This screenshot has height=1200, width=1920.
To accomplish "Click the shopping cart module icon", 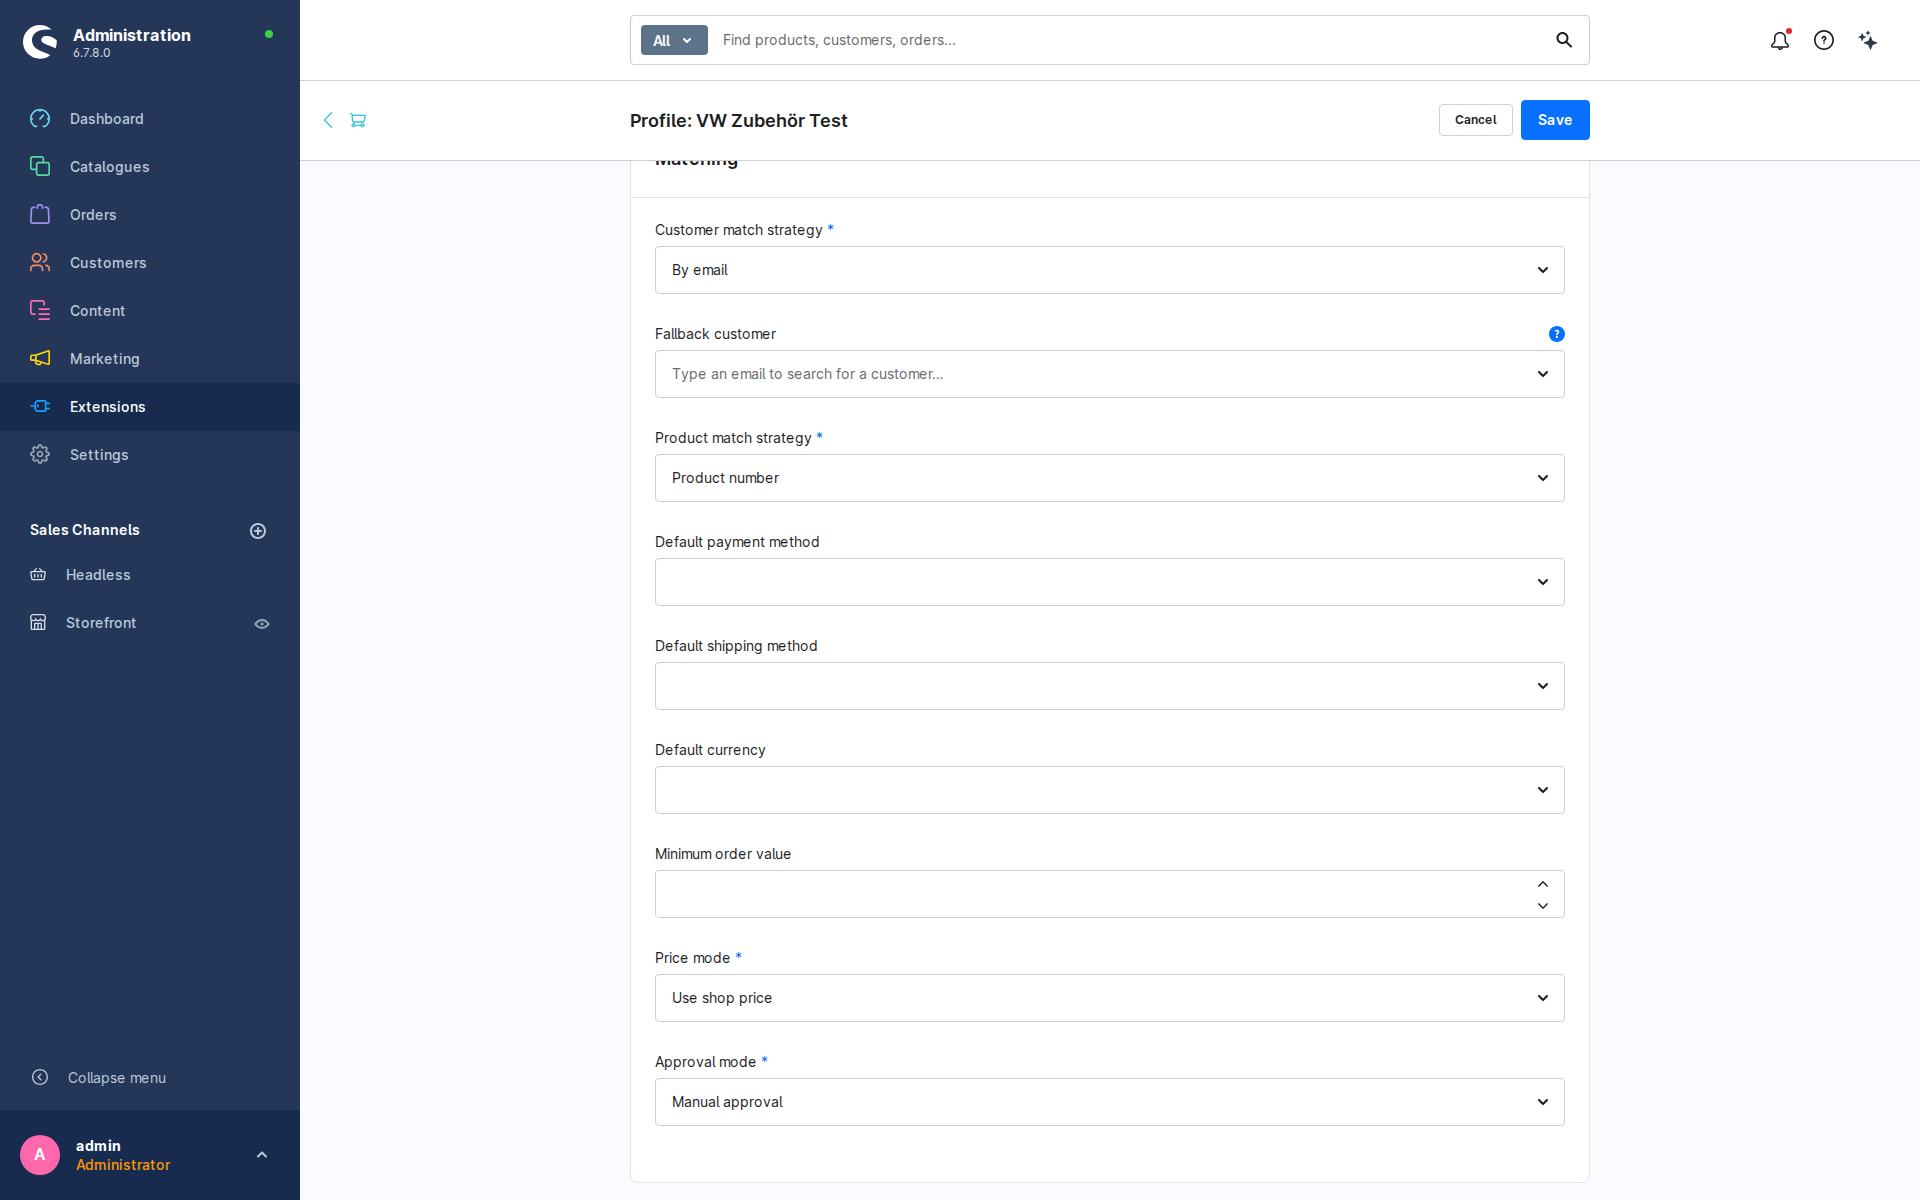I will pyautogui.click(x=358, y=120).
